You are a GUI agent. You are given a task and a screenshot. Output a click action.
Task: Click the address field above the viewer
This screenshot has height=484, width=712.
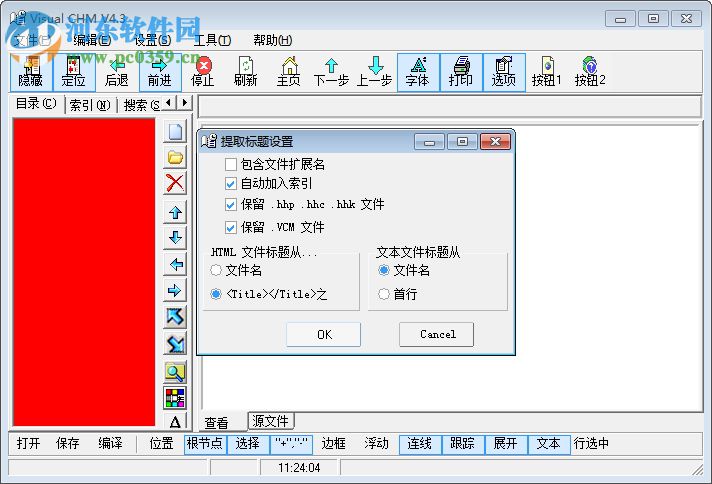click(450, 107)
